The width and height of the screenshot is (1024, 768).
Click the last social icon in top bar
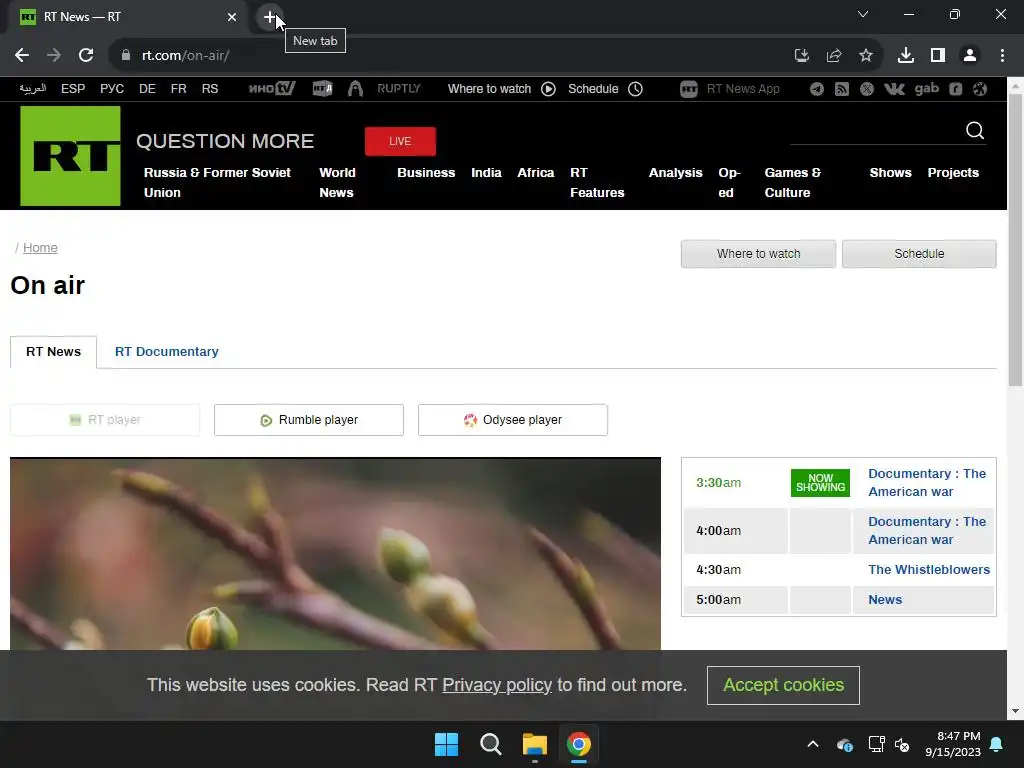point(980,89)
